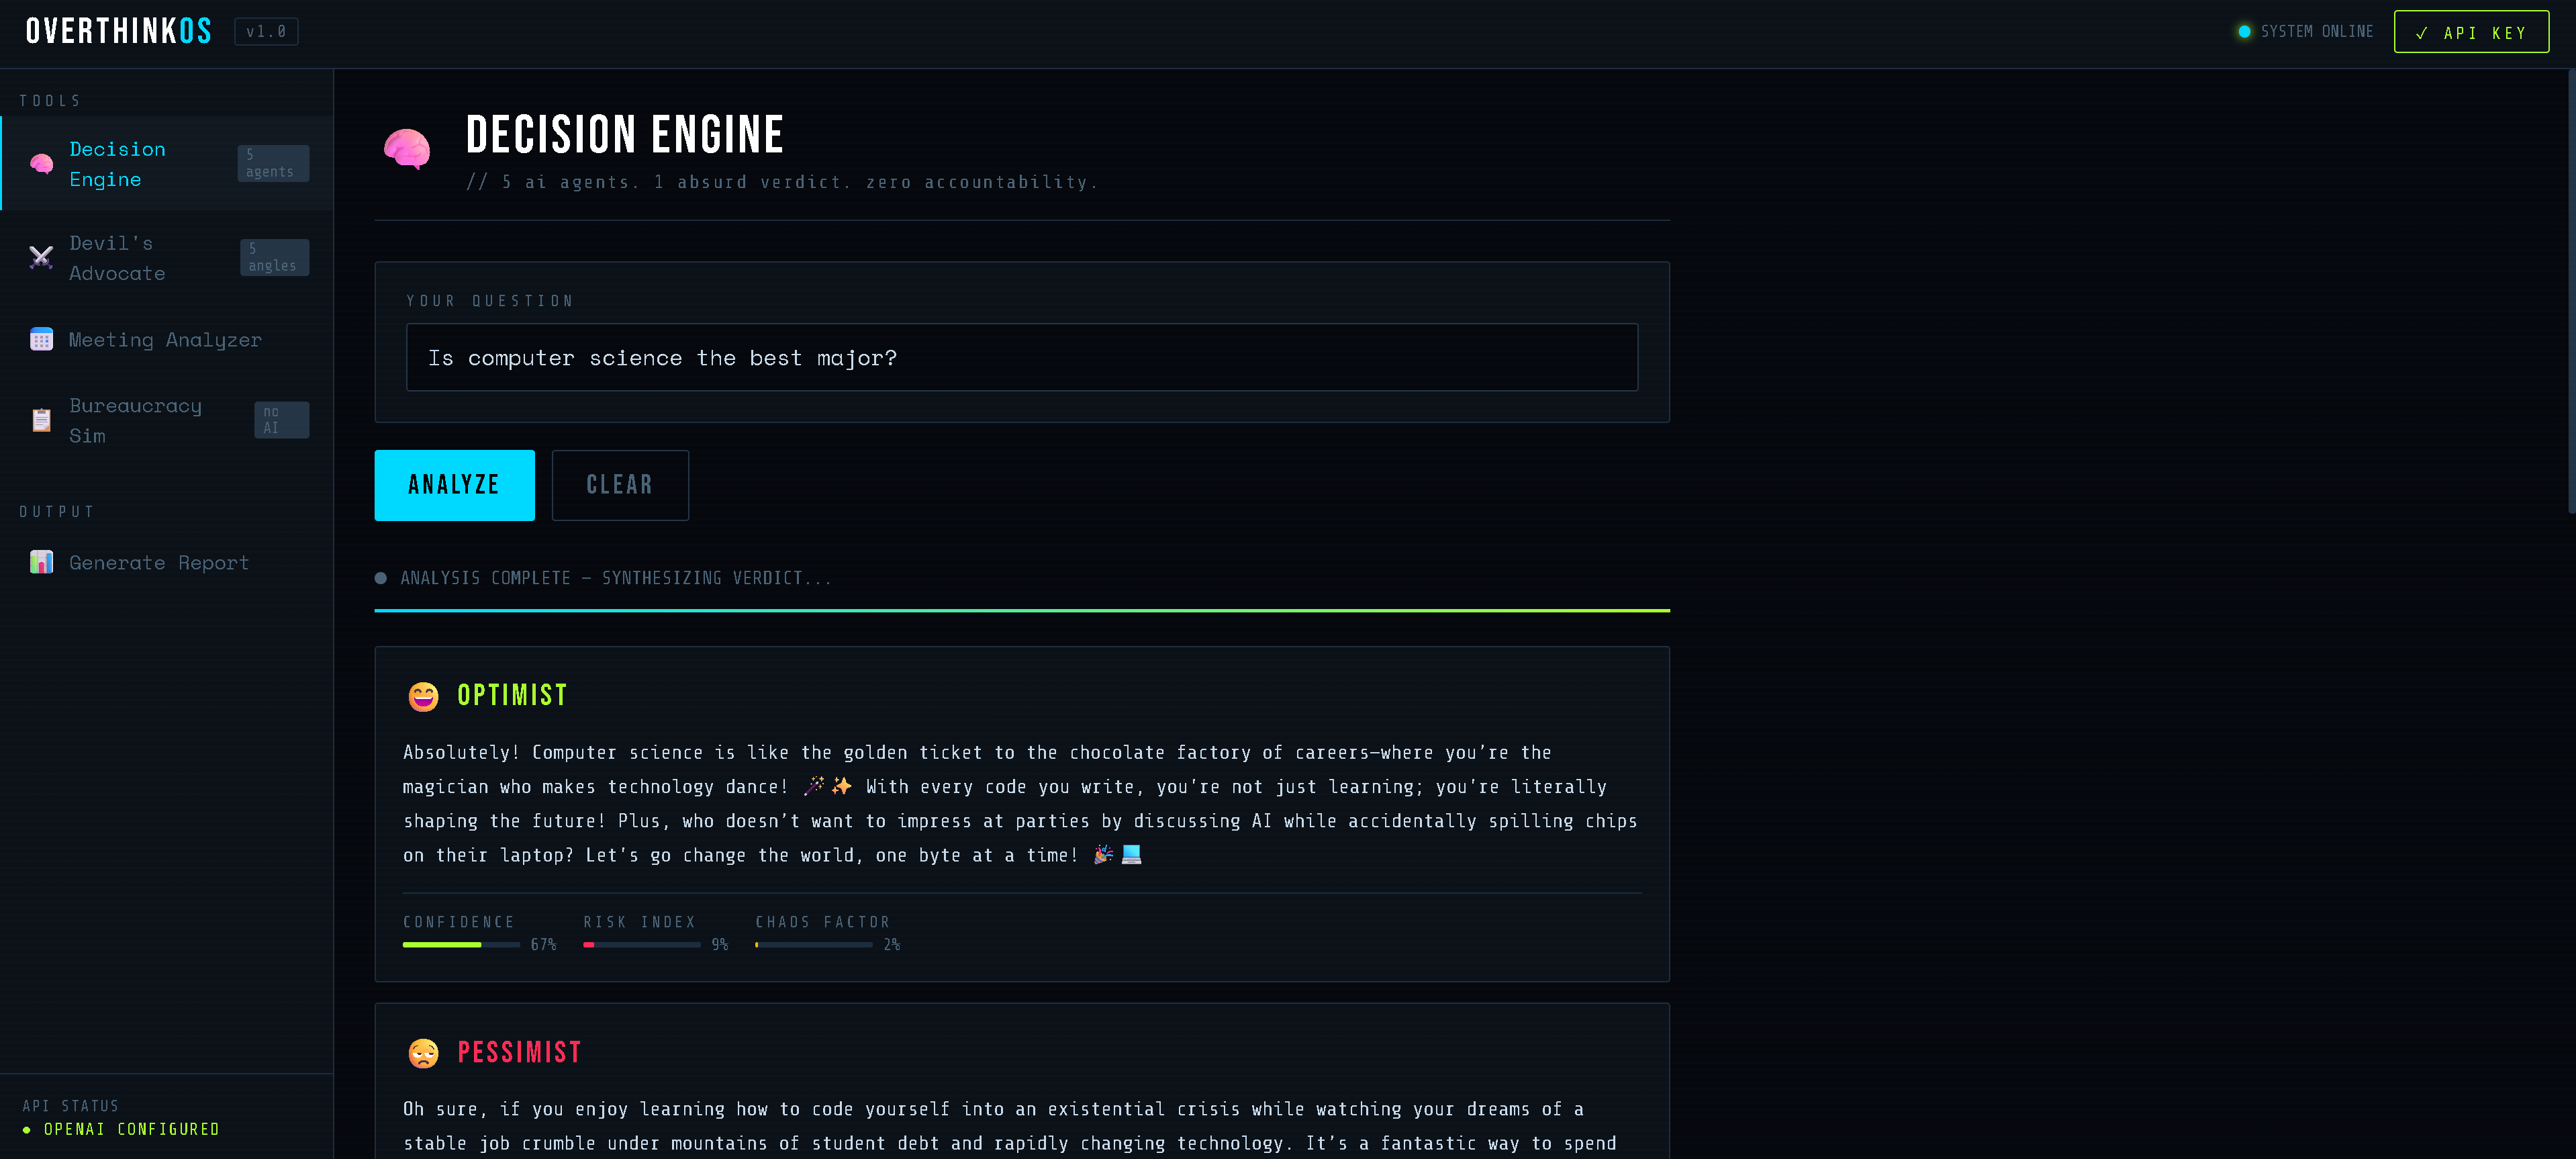
Task: Click the crossed swords Devil's Advocate icon
Action: 41,258
